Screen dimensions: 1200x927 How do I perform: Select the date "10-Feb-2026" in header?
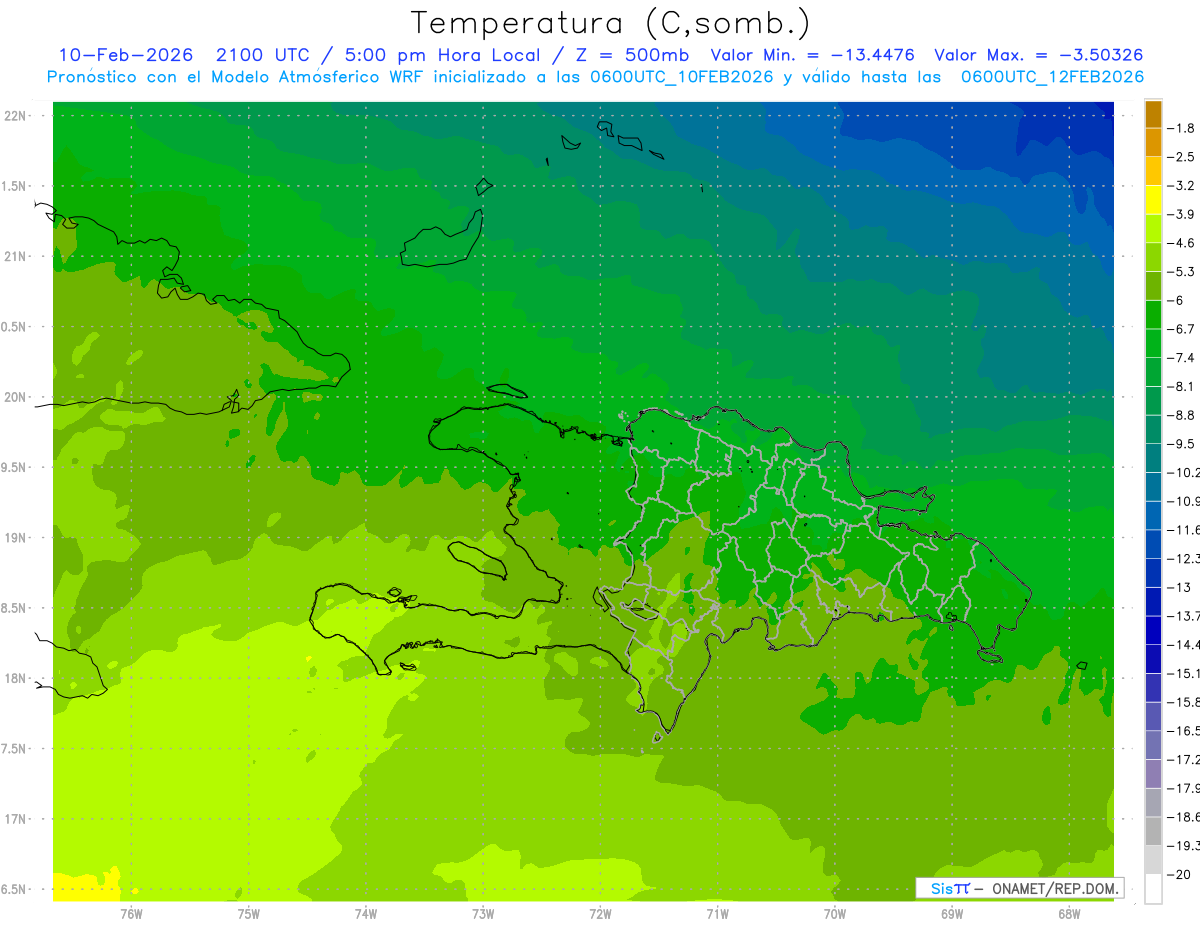coord(125,55)
